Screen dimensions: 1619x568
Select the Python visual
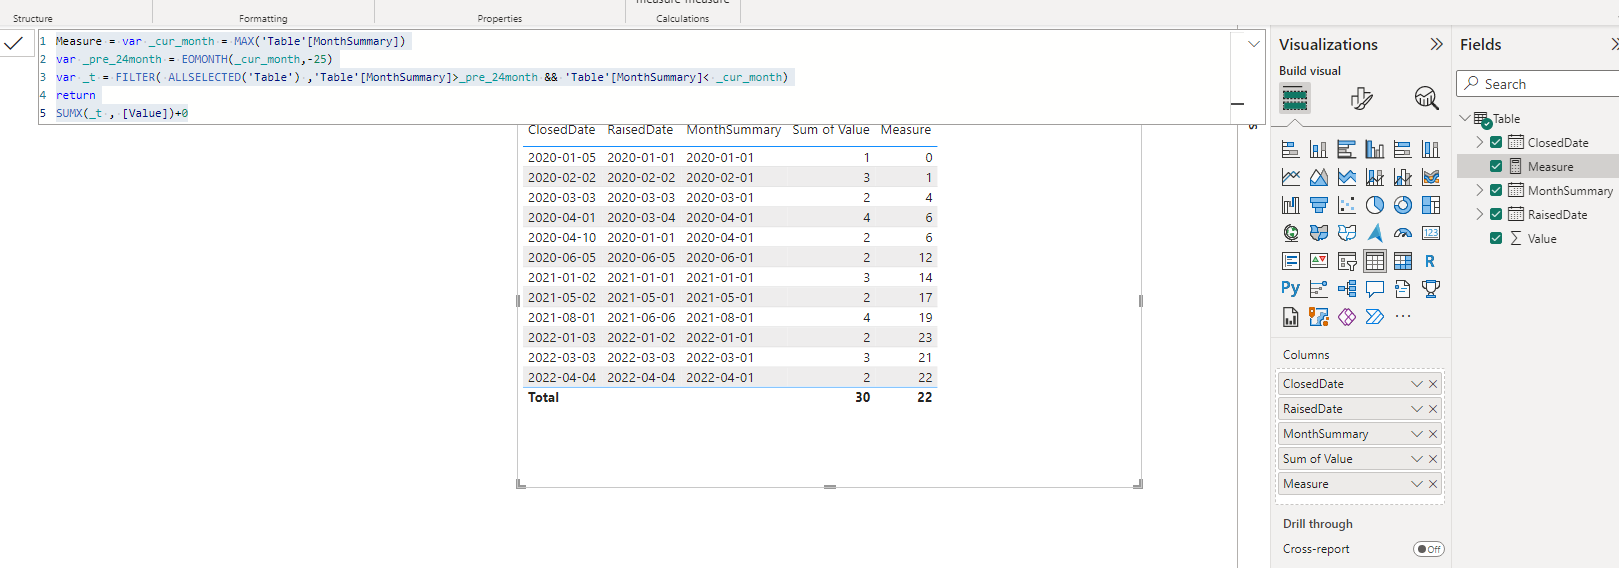pyautogui.click(x=1291, y=289)
